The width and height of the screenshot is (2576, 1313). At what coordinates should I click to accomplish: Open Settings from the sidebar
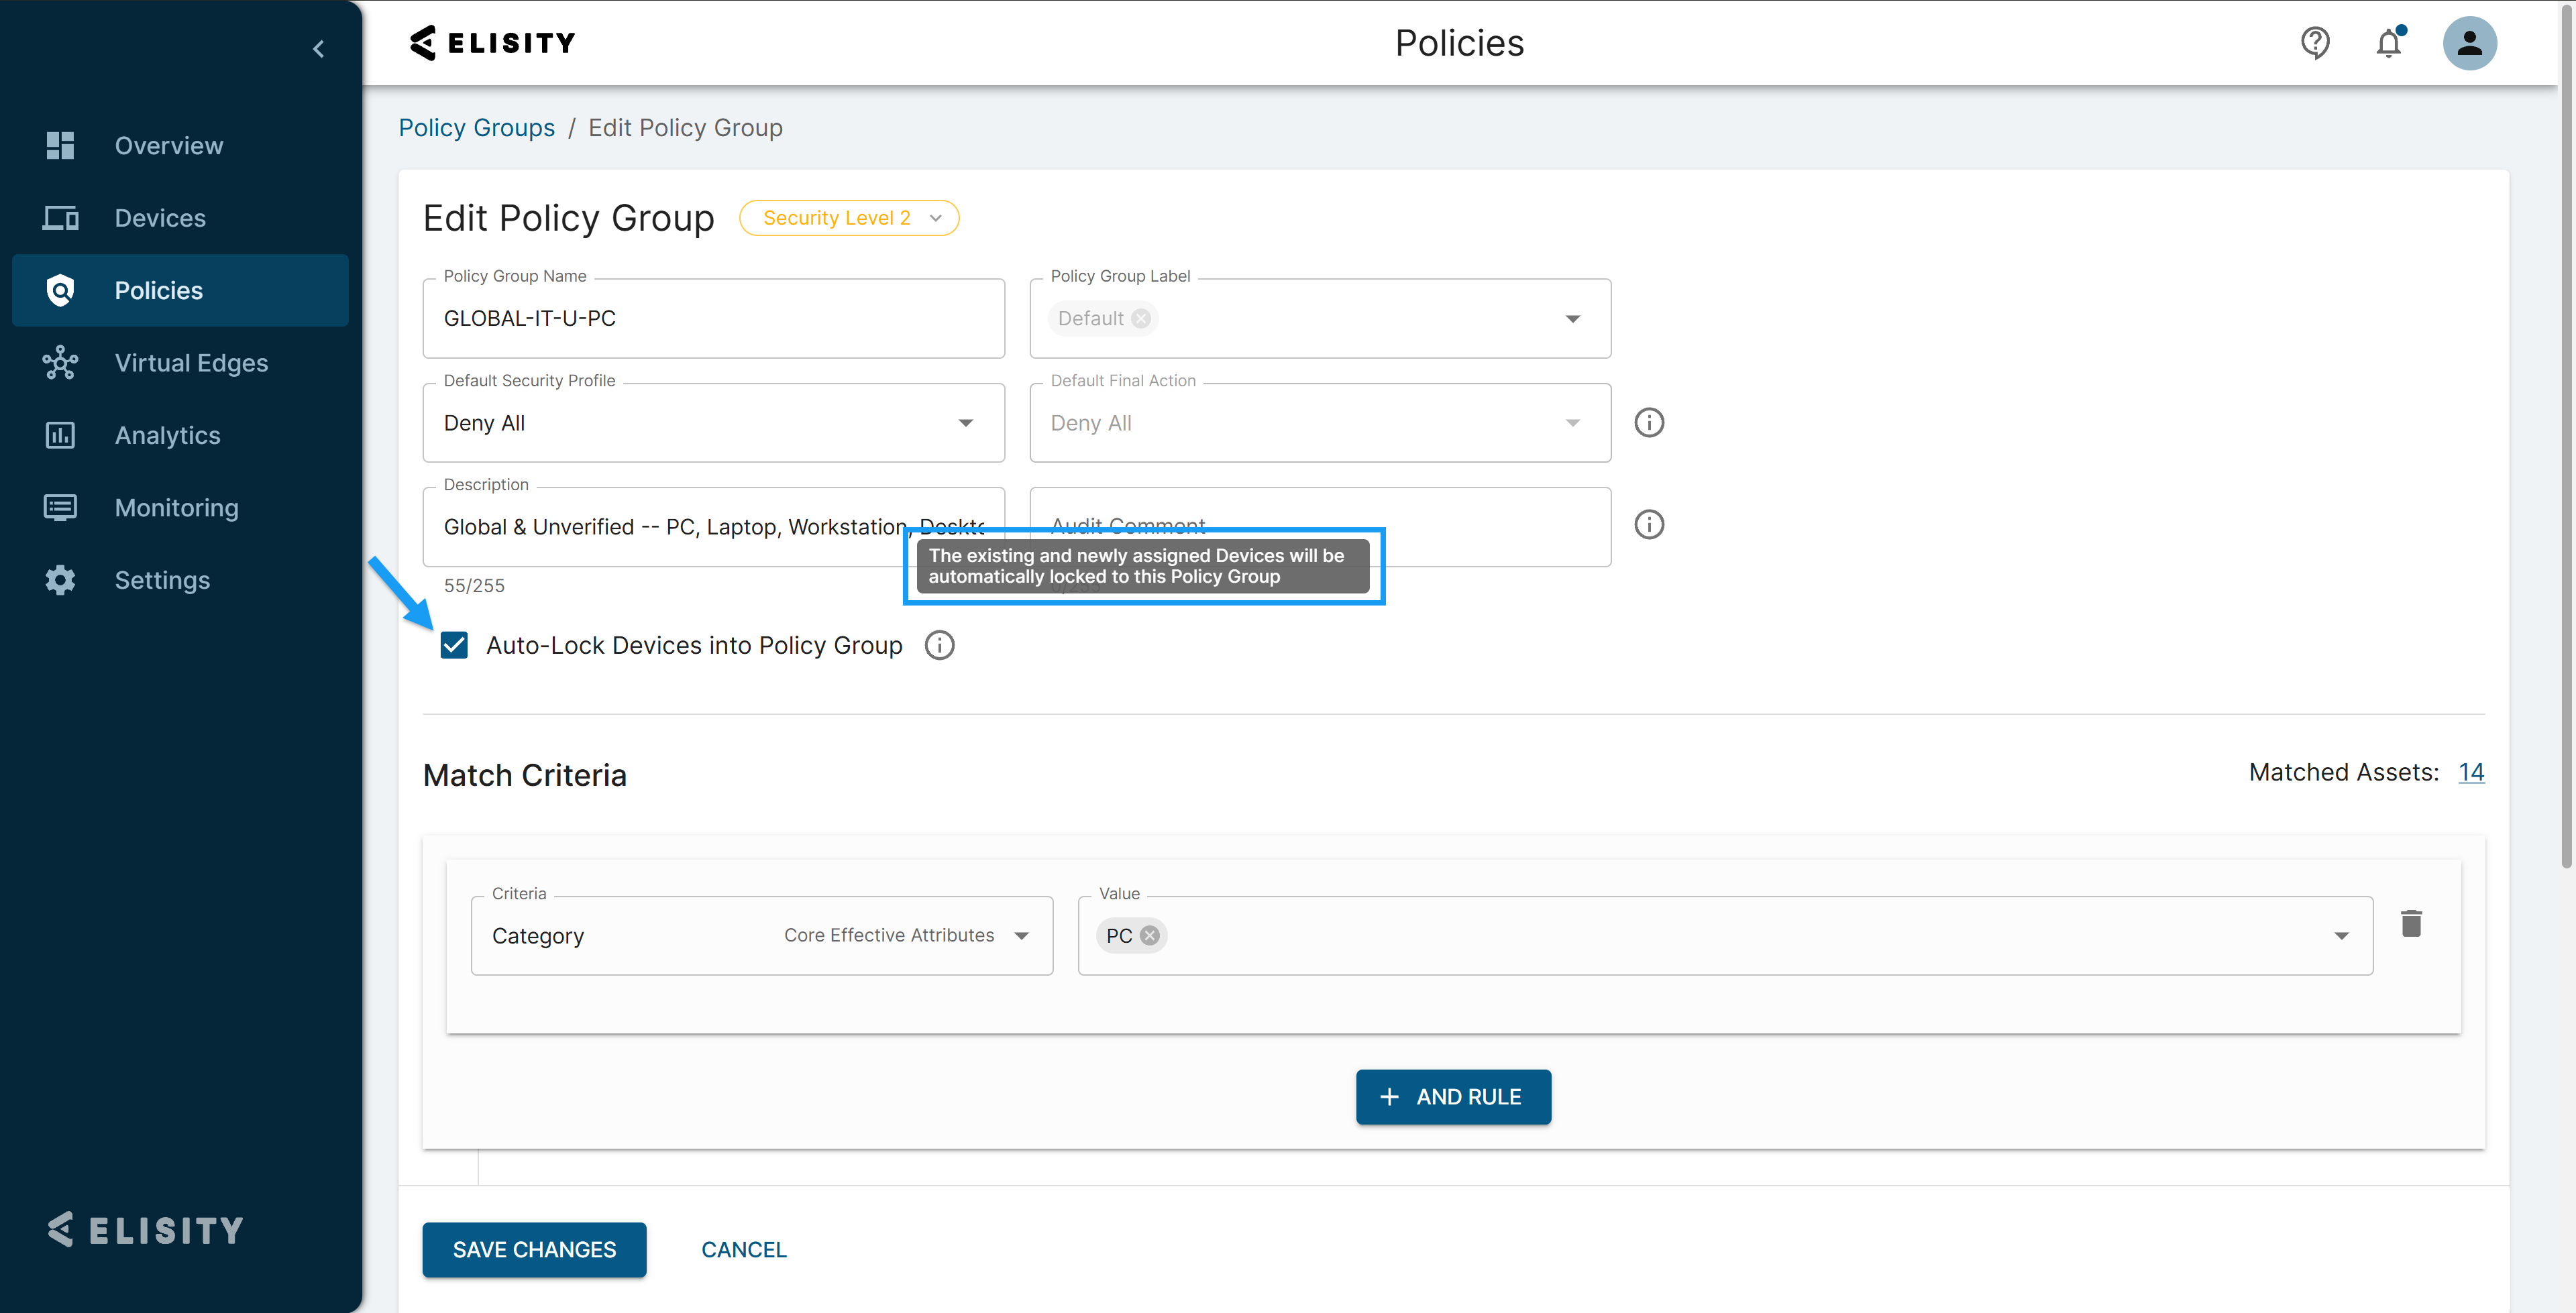pos(162,580)
